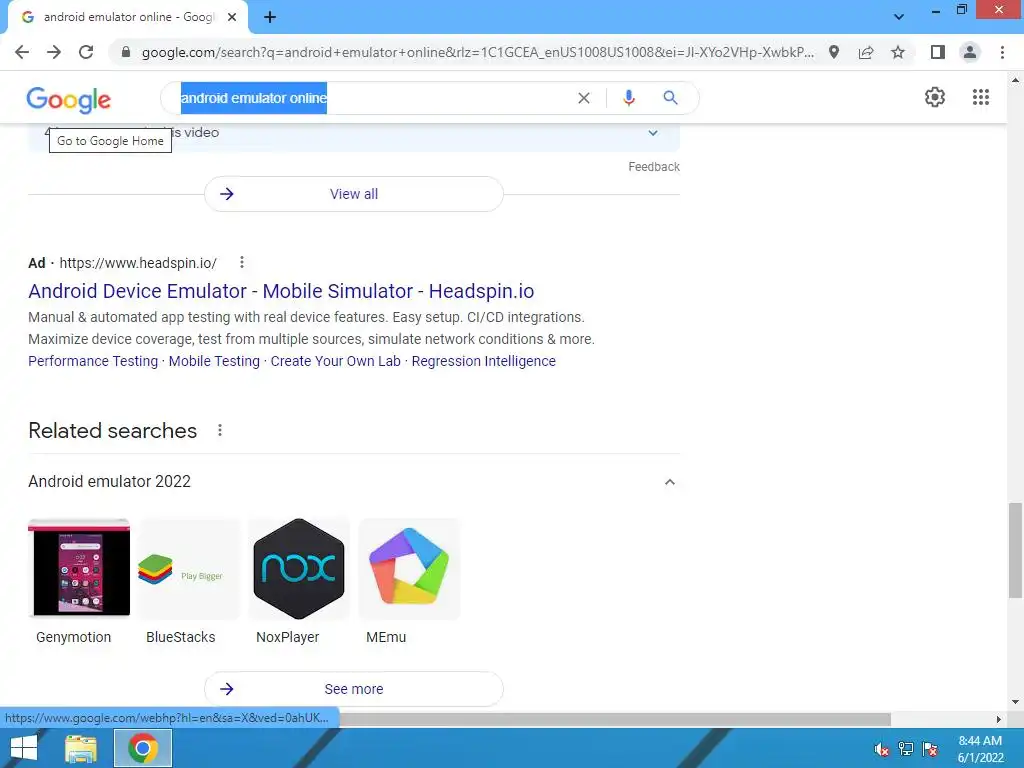Click the scroll right arrow
Screen dimensions: 1024x768
pos(999,719)
